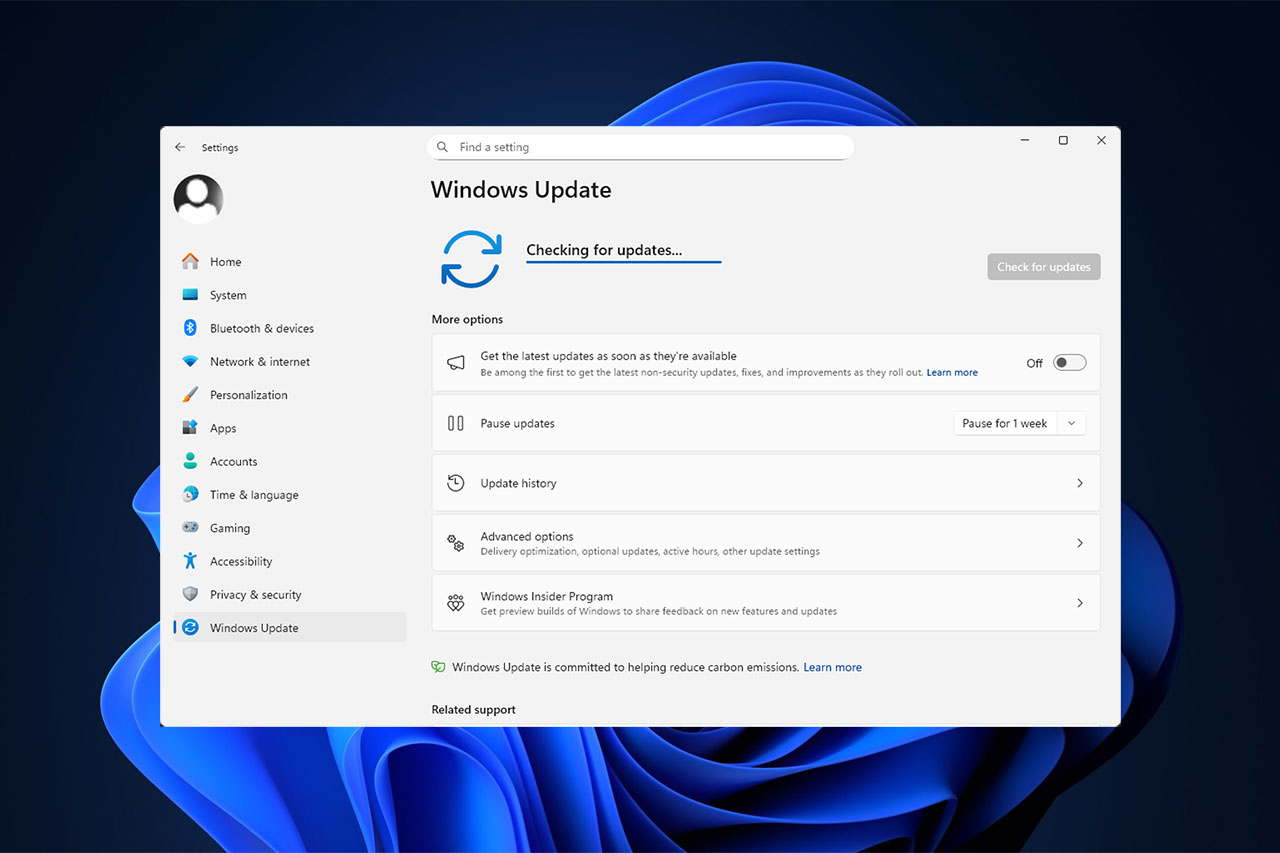Click the Windows Update page heading
Screen dimensions: 1280x853
(x=521, y=190)
